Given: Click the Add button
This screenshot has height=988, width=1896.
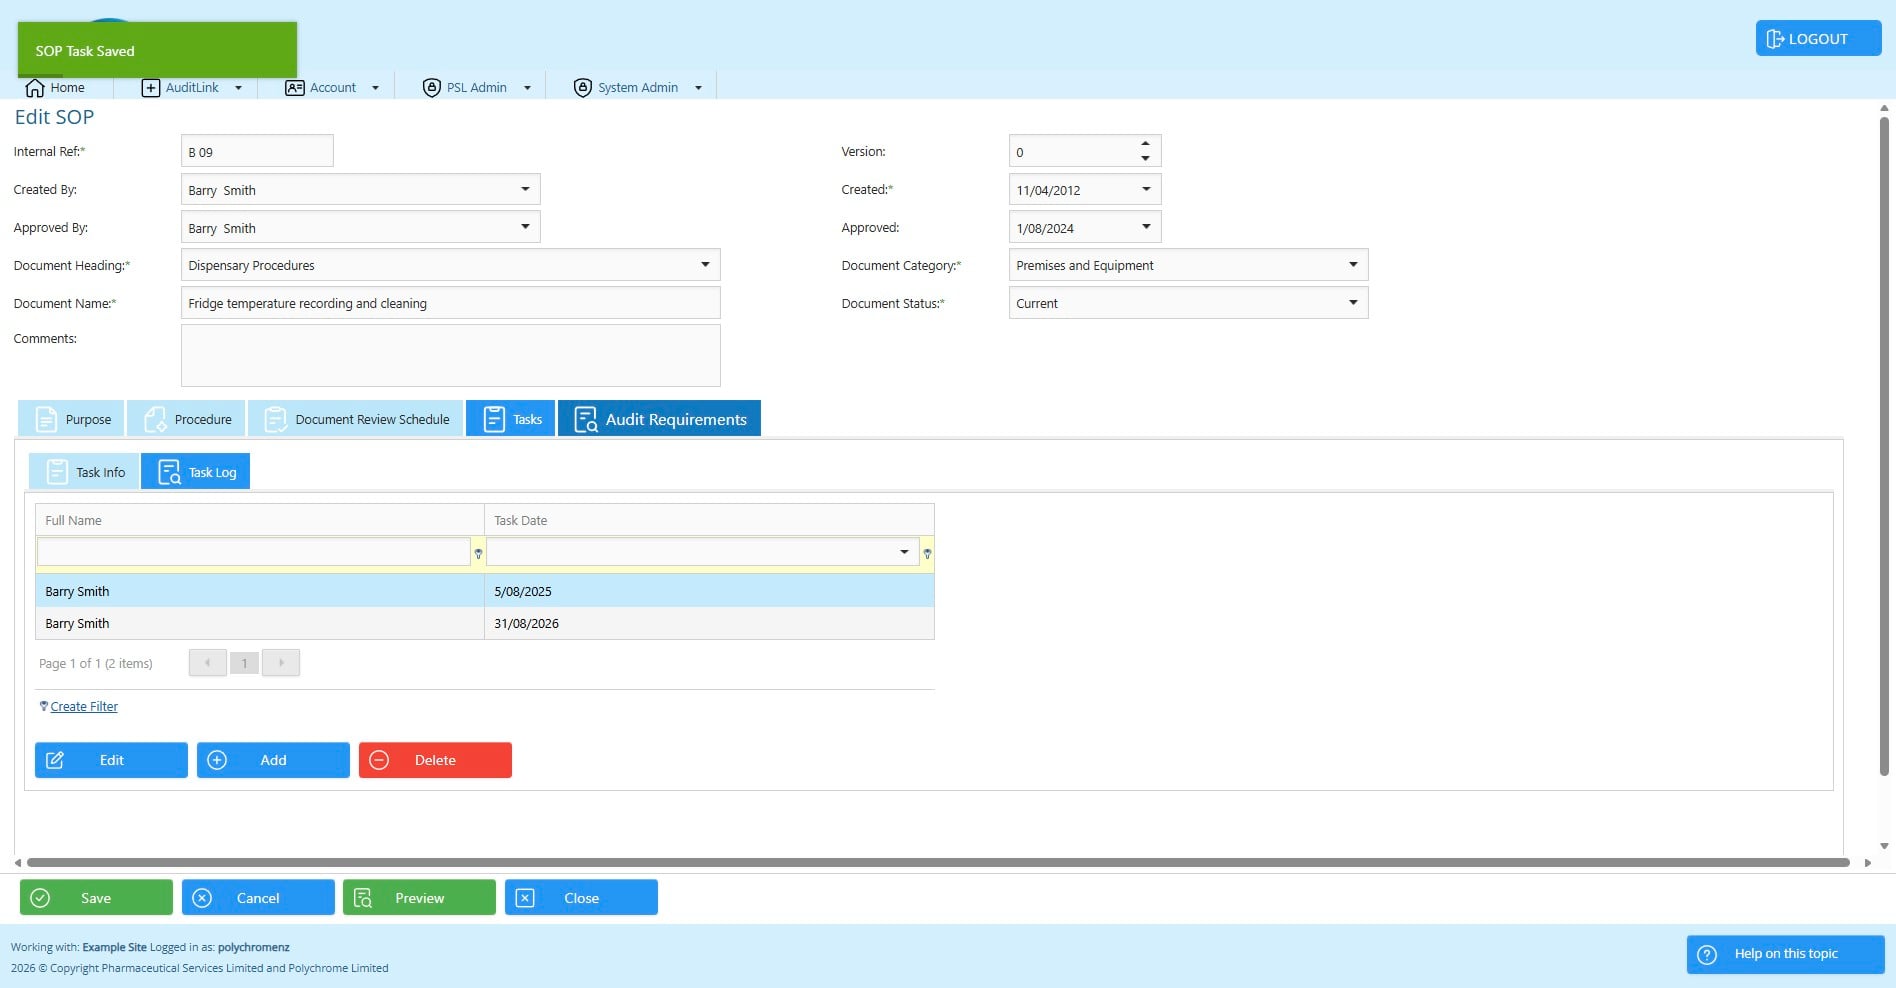Looking at the screenshot, I should coord(273,760).
